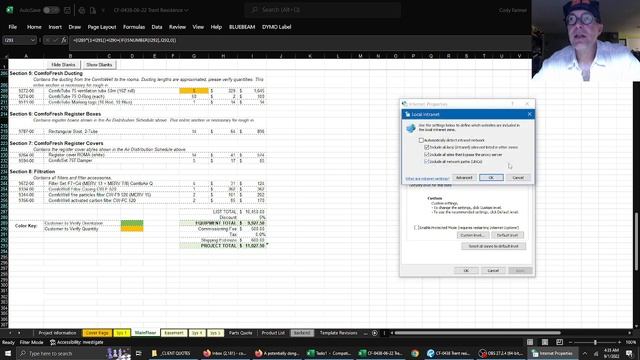
Task: Open the Home ribbon tab
Action: (34, 27)
